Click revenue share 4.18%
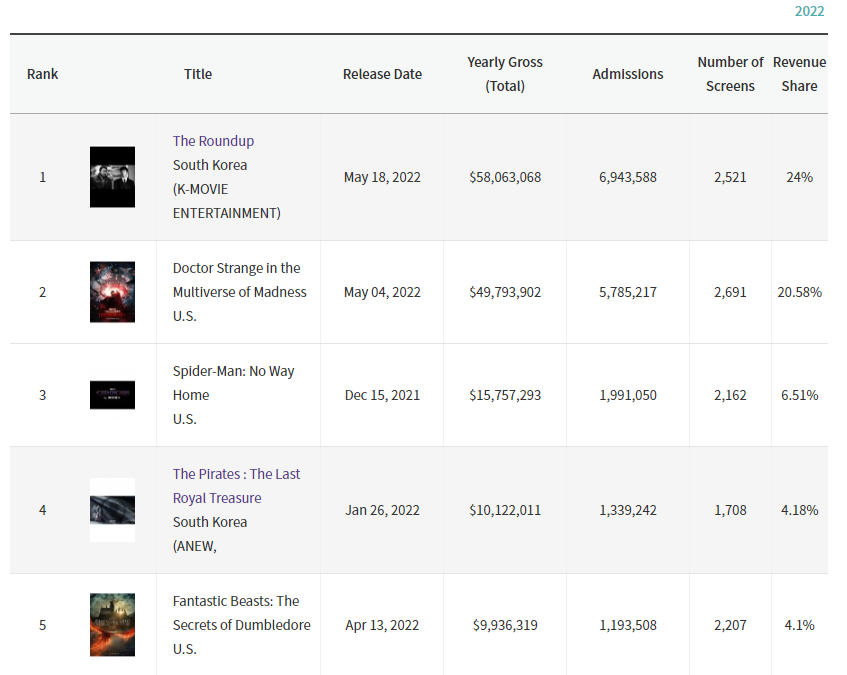This screenshot has height=675, width=847. point(799,510)
